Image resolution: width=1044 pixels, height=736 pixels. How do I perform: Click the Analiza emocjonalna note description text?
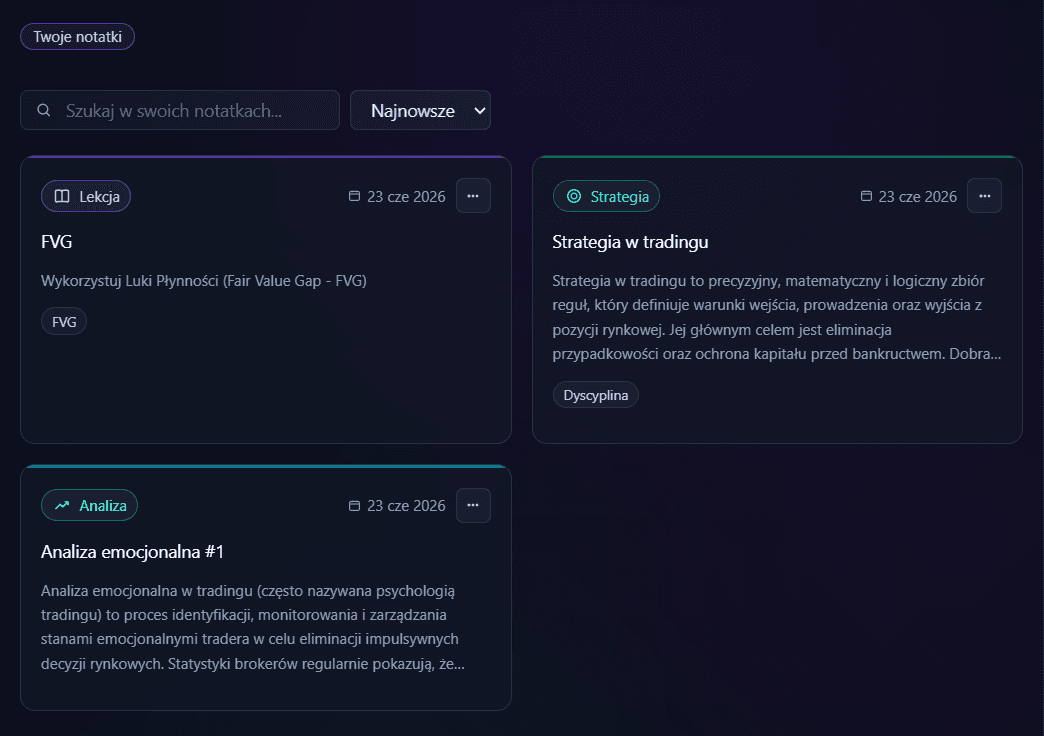tap(253, 627)
